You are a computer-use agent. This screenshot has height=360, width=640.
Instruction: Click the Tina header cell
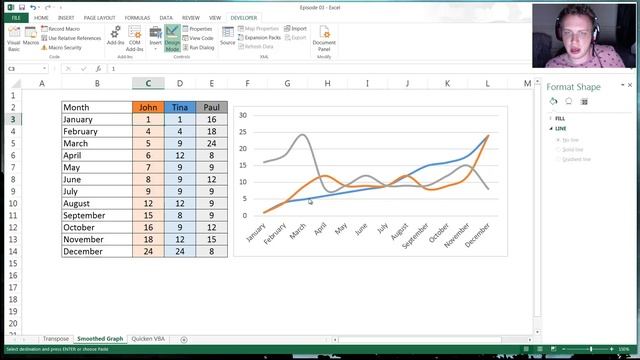[180, 107]
